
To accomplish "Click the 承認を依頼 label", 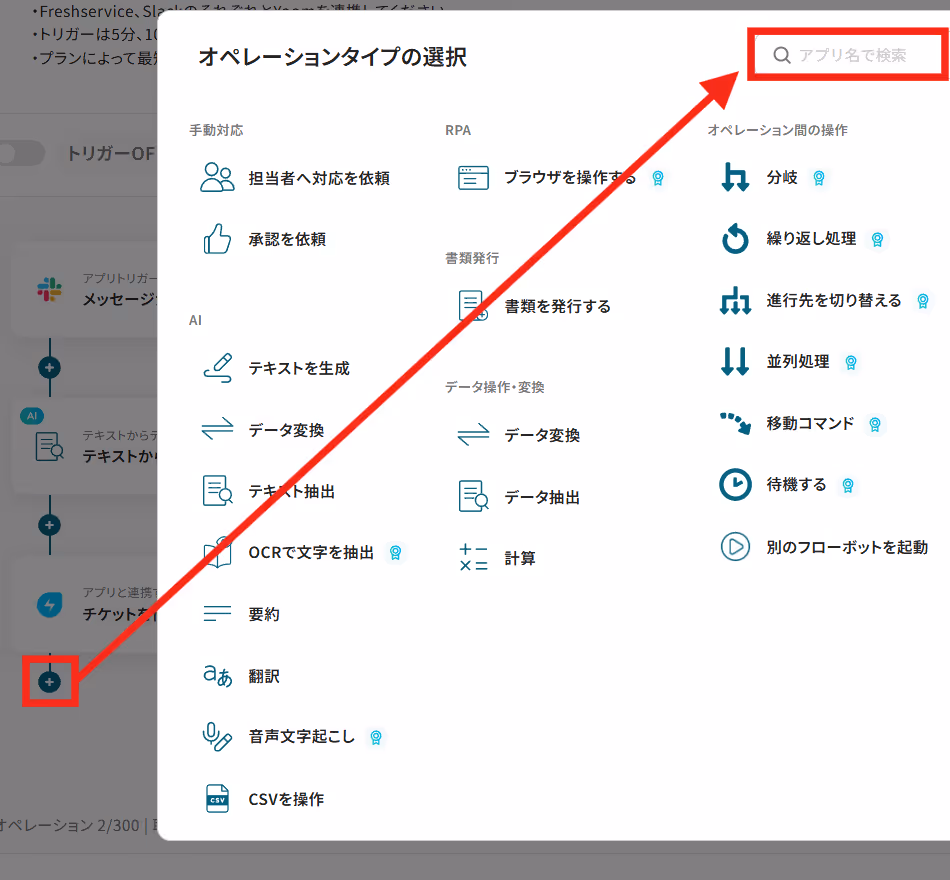I will click(x=287, y=239).
